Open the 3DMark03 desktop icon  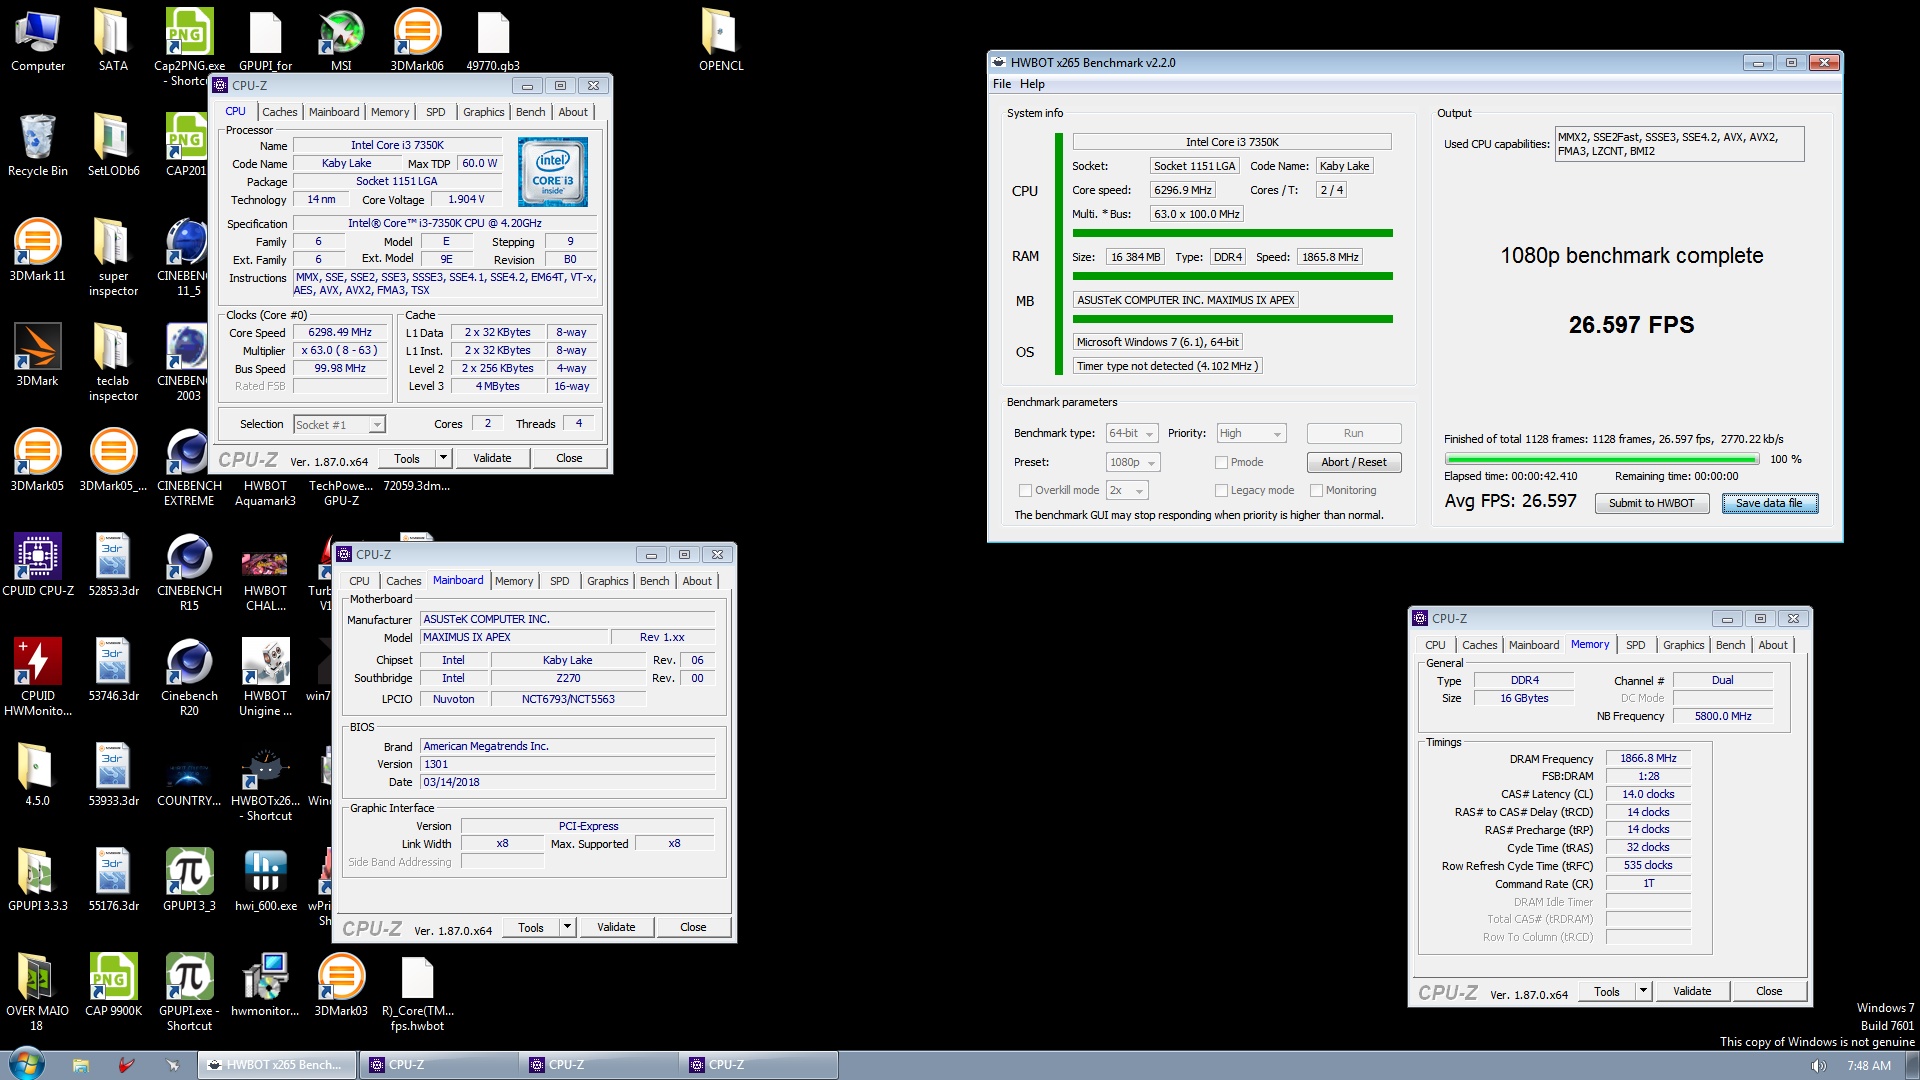341,986
